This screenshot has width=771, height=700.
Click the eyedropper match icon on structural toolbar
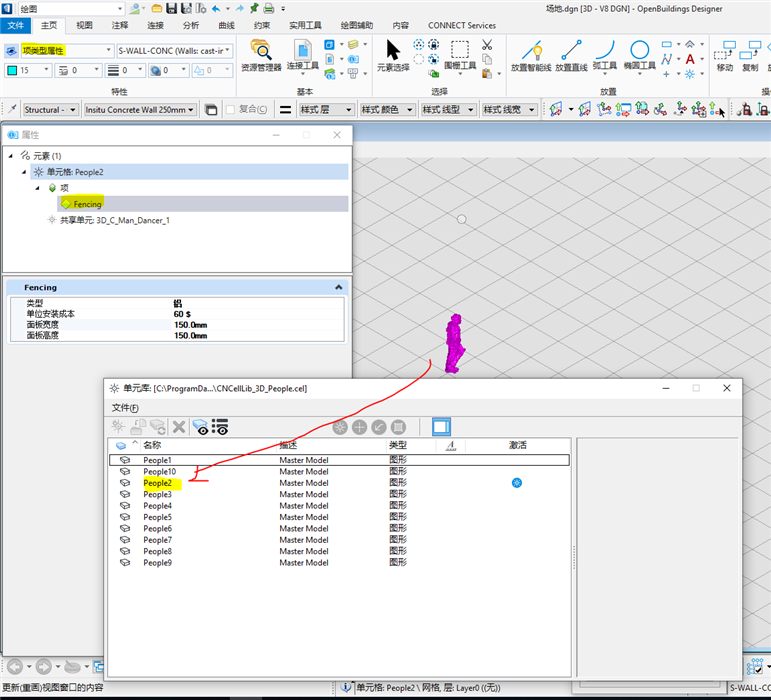12,109
